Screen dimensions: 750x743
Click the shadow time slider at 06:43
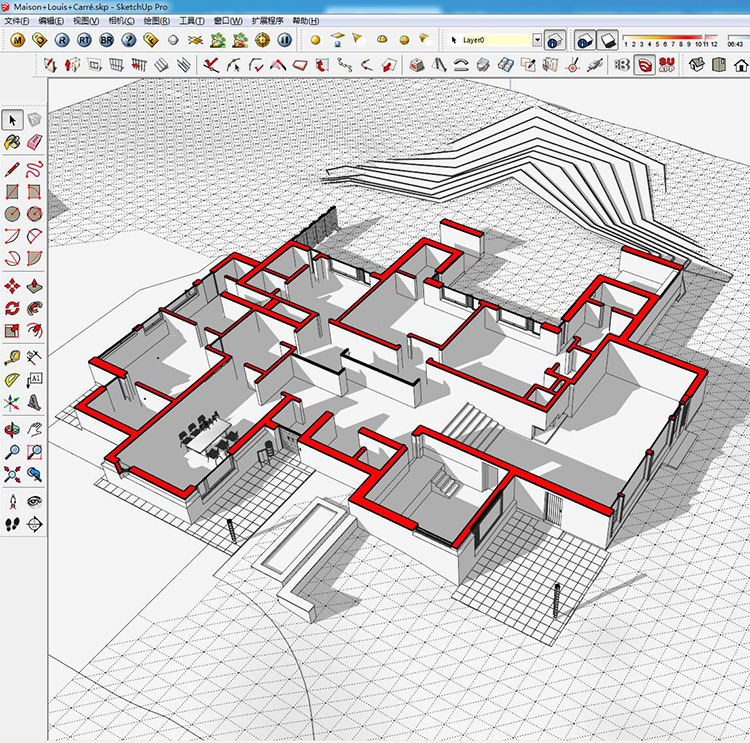click(737, 40)
